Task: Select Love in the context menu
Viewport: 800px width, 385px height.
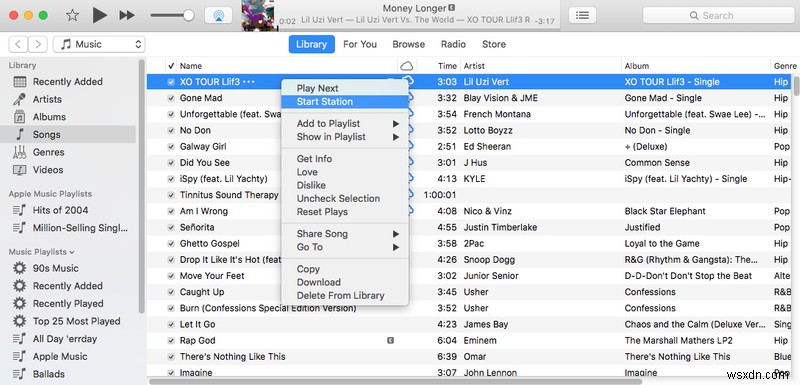Action: click(x=345, y=172)
